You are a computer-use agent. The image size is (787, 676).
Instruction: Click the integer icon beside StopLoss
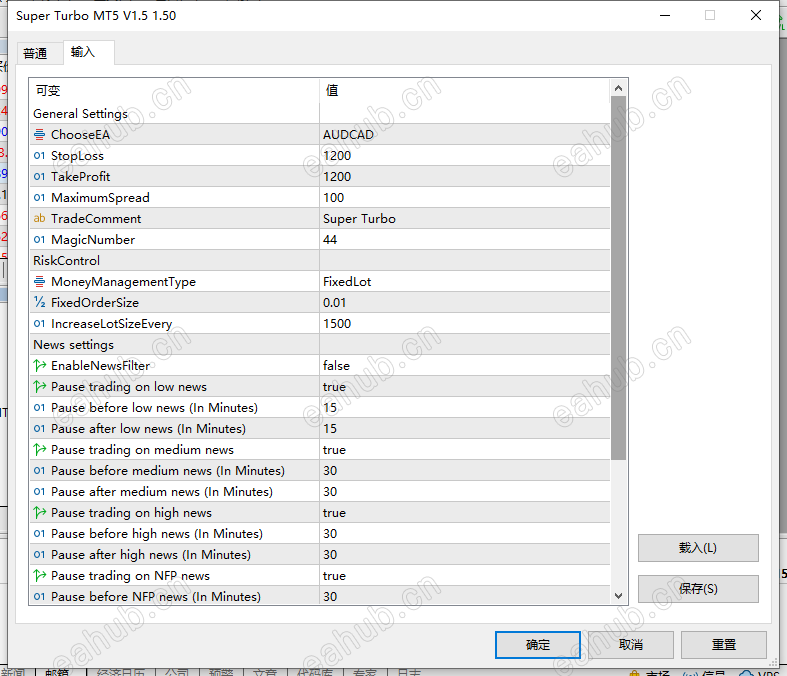(39, 156)
